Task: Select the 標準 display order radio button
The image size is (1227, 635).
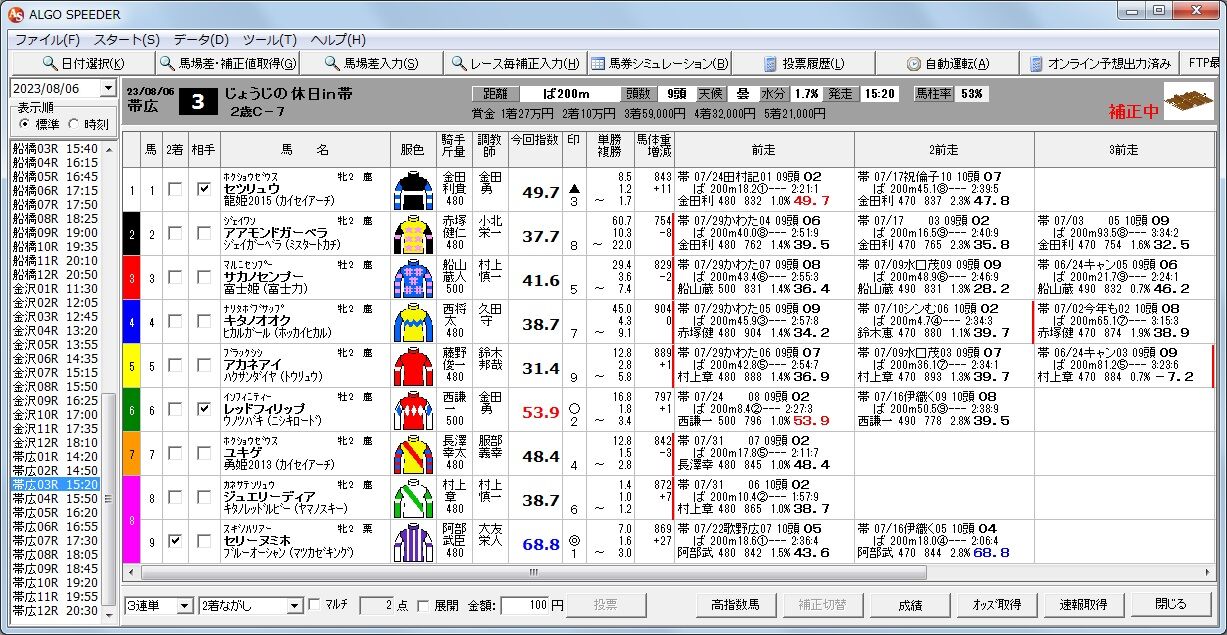Action: tap(25, 124)
